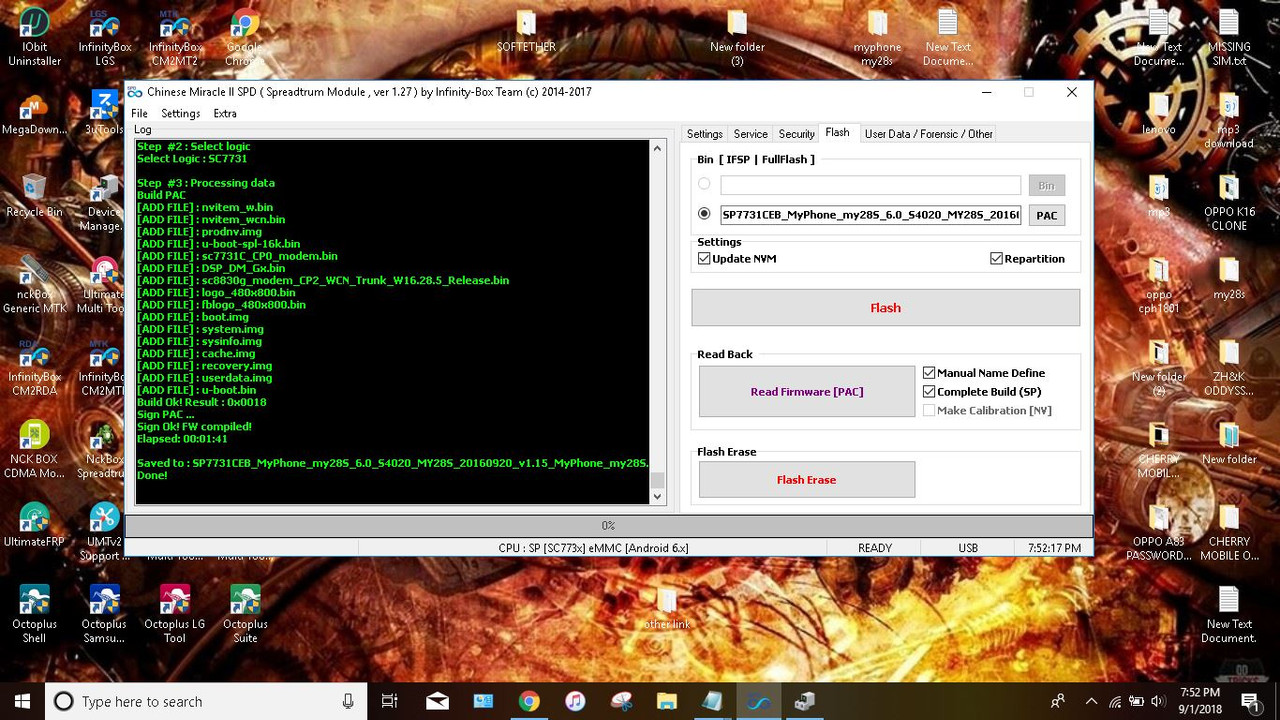The height and width of the screenshot is (720, 1280).
Task: Click the 'Sign Ok! FW compiled!' log line
Action: click(194, 426)
